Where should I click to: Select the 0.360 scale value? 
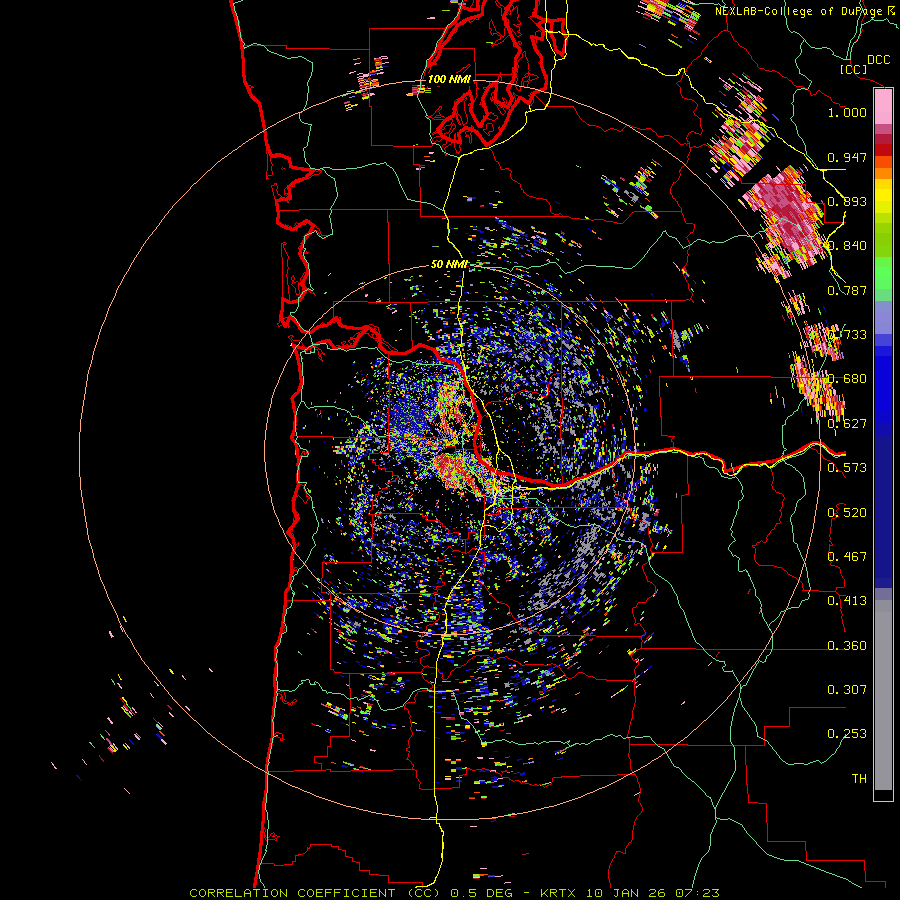tap(847, 646)
